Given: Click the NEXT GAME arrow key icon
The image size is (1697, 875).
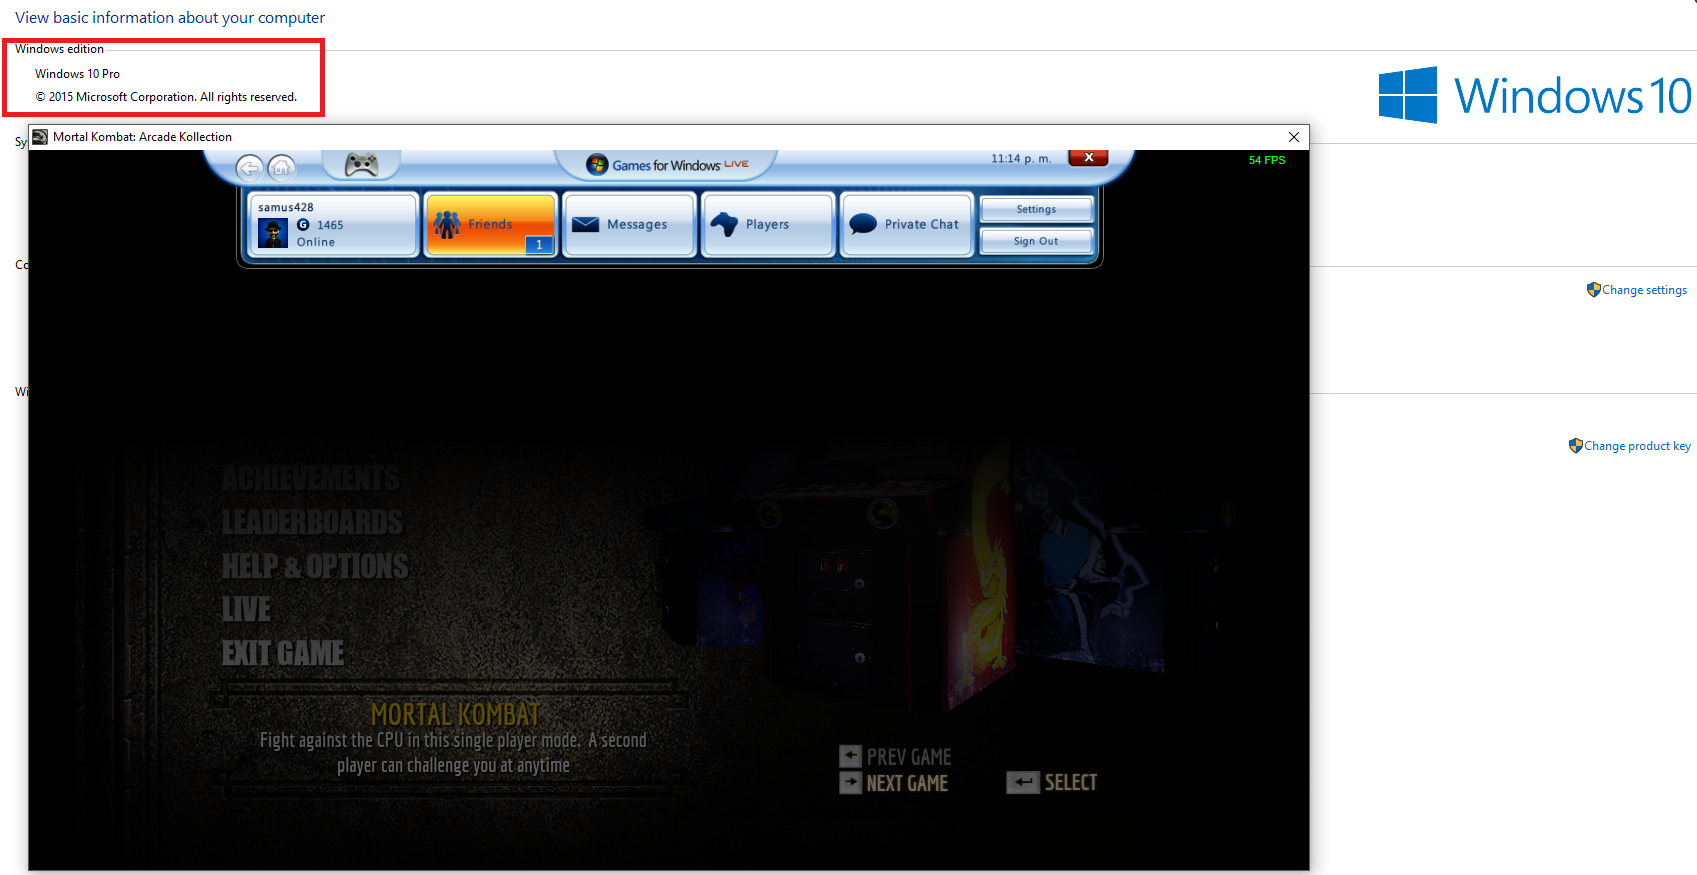Looking at the screenshot, I should (850, 782).
